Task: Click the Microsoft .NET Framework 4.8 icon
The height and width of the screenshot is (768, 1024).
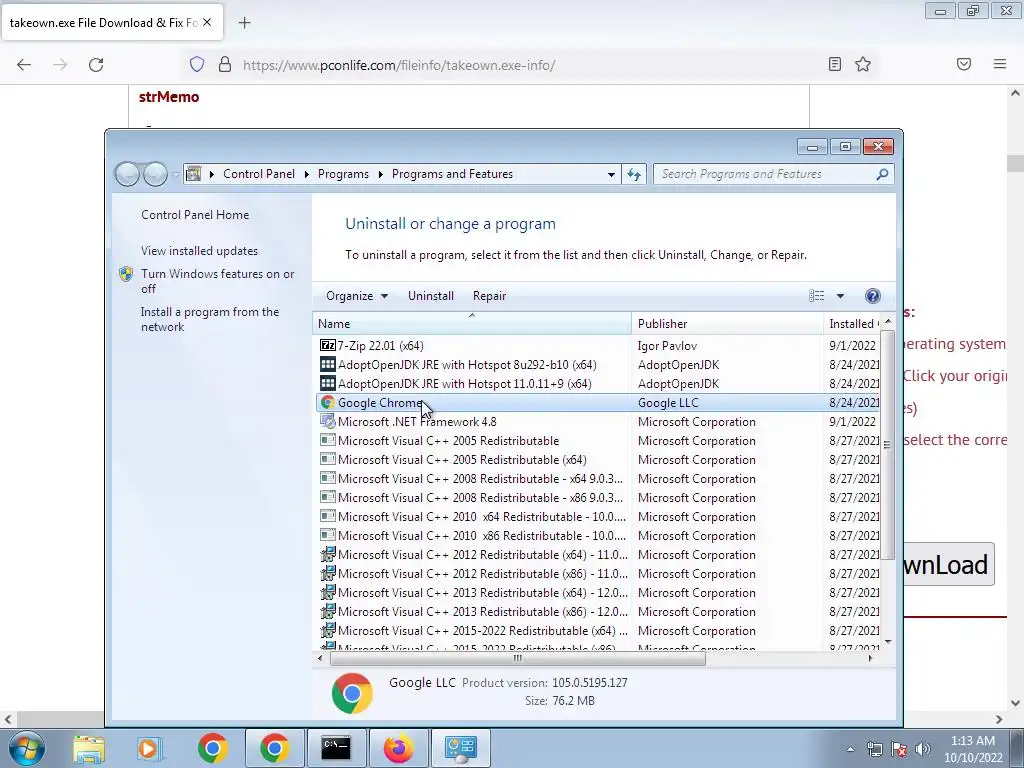Action: (x=328, y=421)
